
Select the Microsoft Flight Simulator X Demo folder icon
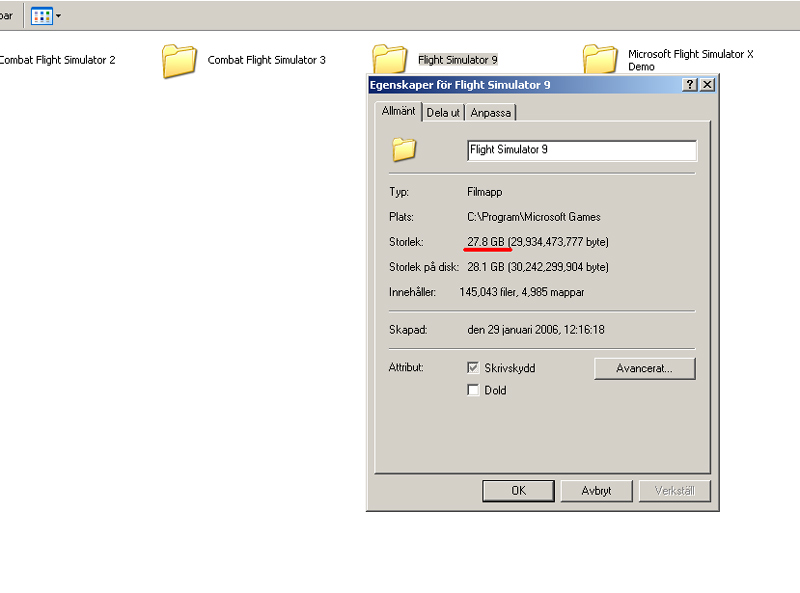click(600, 60)
